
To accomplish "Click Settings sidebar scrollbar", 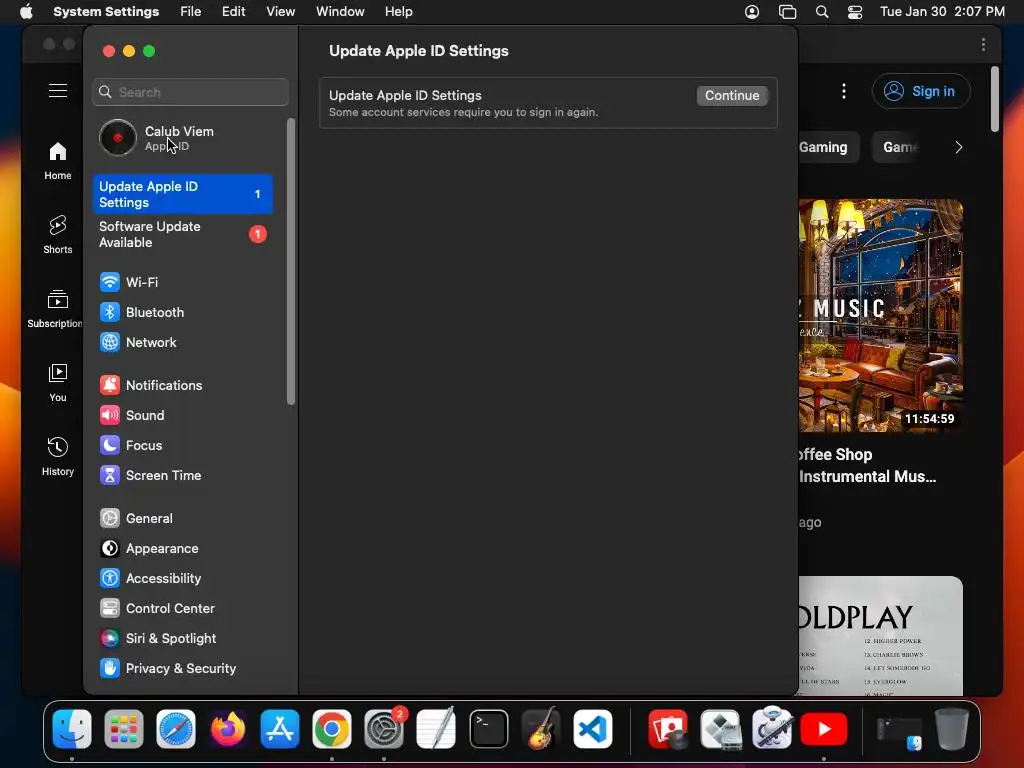I will point(291,261).
